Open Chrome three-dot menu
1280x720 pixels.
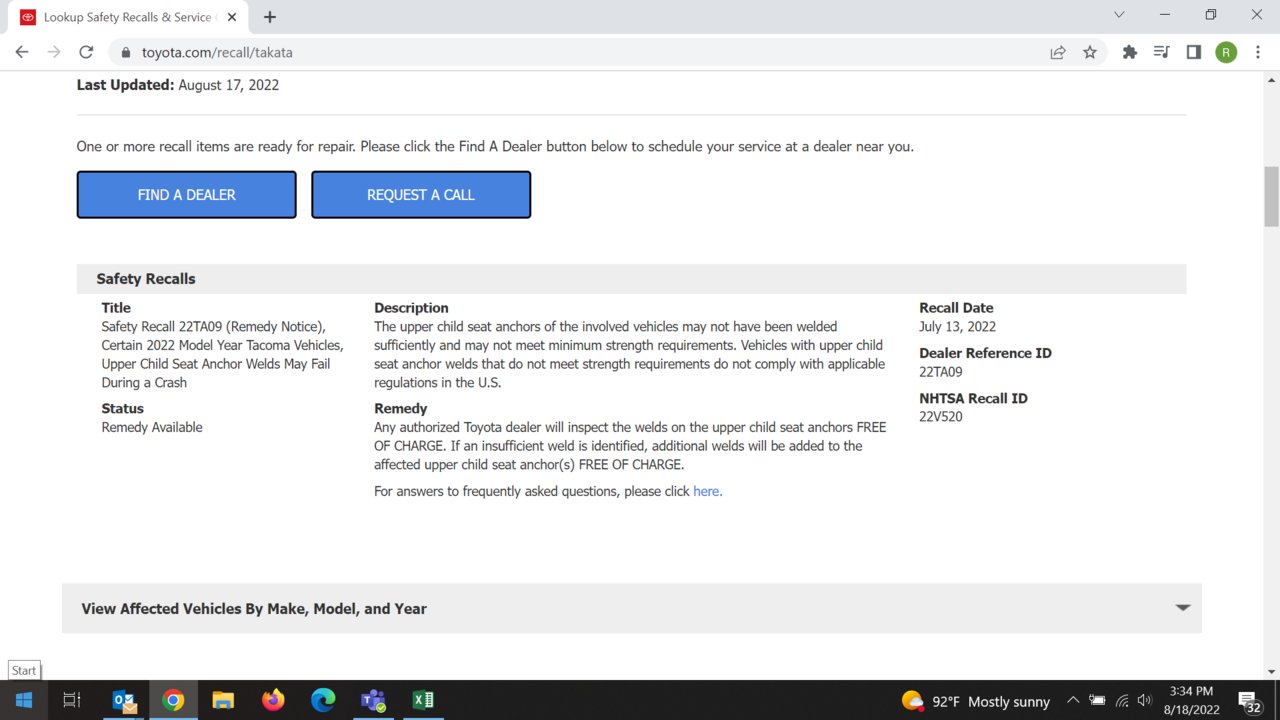[1258, 52]
